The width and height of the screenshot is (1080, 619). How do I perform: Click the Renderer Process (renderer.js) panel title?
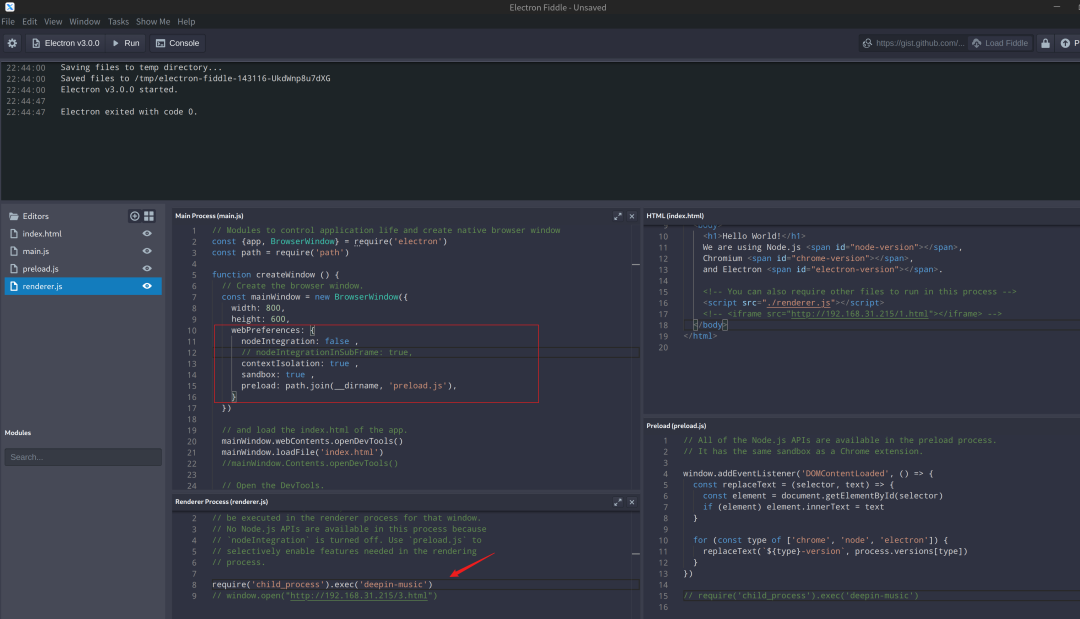221,502
